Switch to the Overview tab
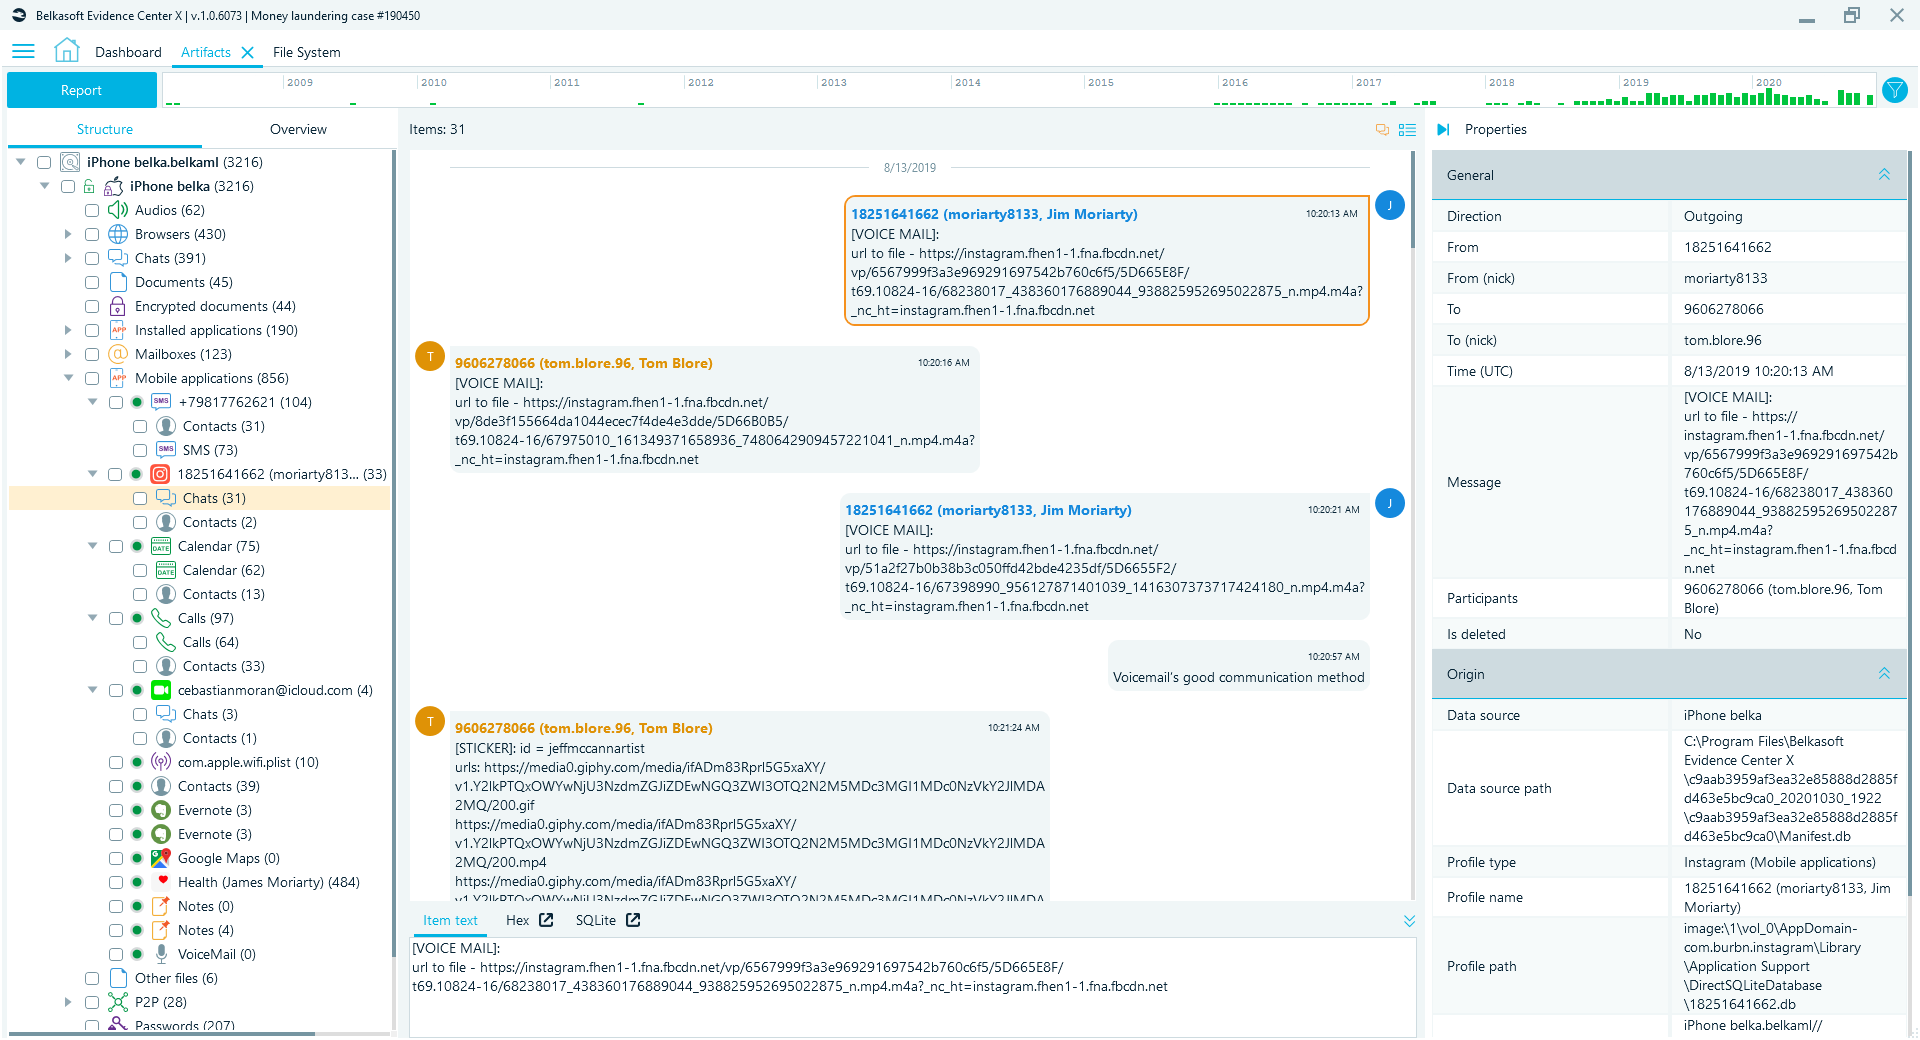The image size is (1920, 1040). [298, 129]
